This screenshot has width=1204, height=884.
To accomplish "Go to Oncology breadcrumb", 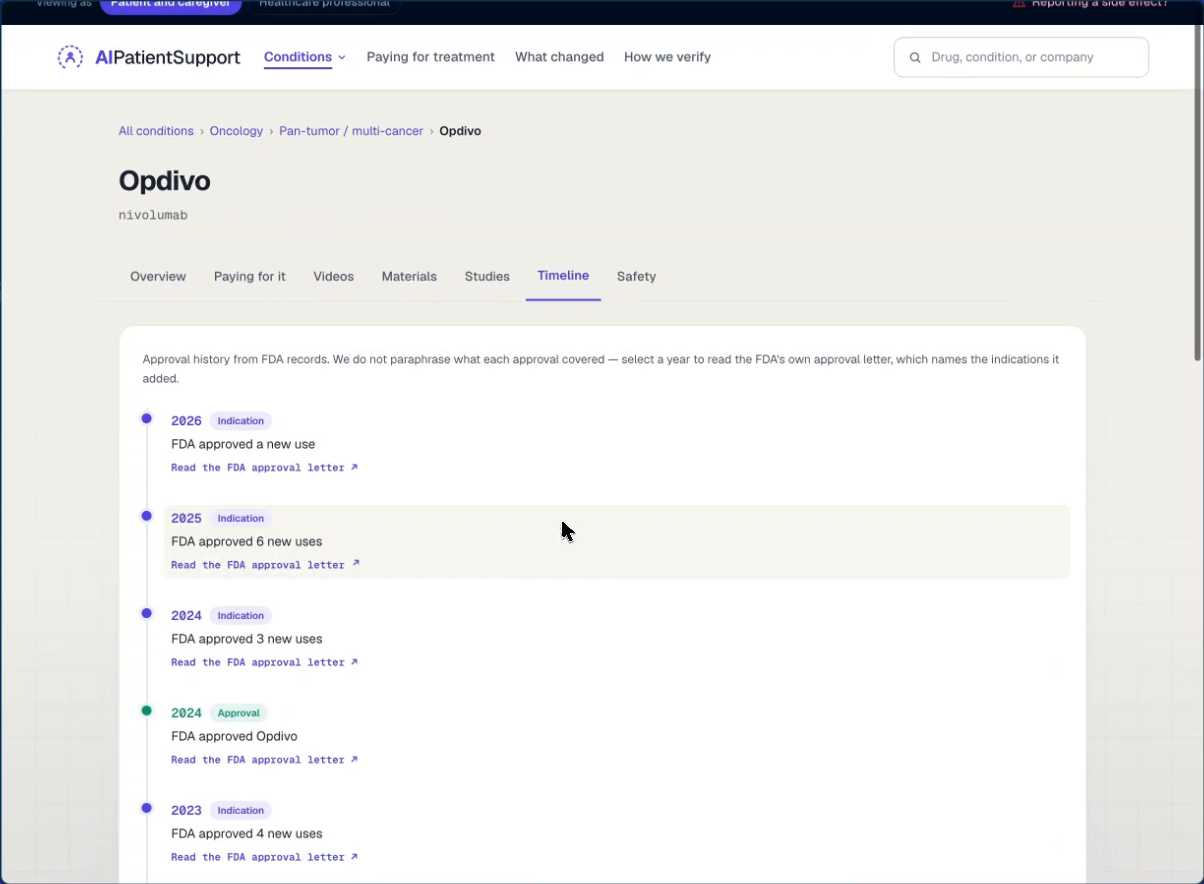I will (236, 131).
